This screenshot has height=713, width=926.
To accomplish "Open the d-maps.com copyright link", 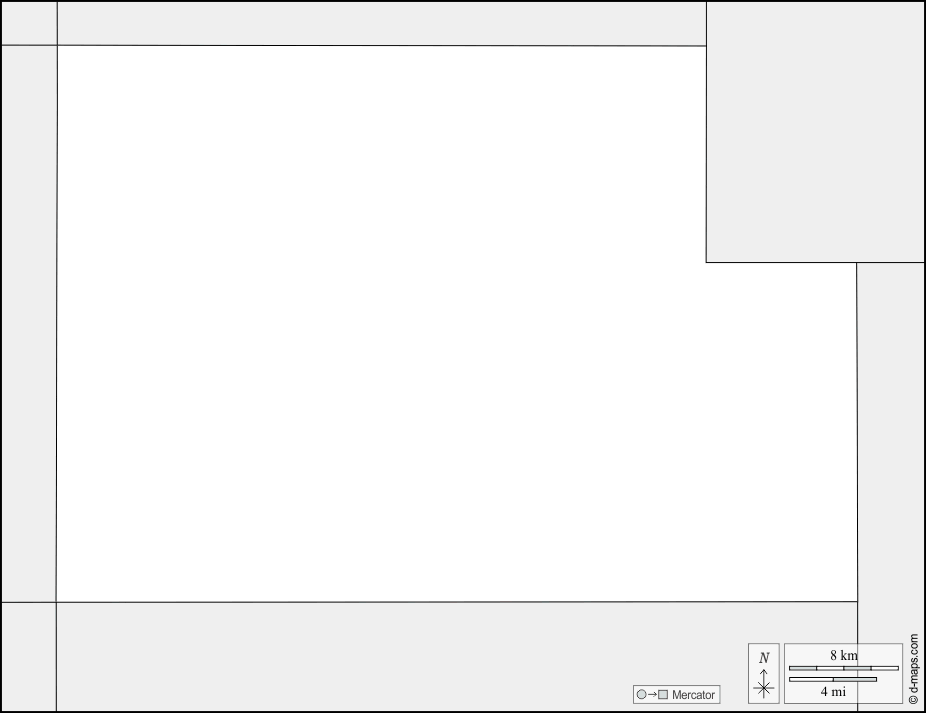I will [x=914, y=669].
